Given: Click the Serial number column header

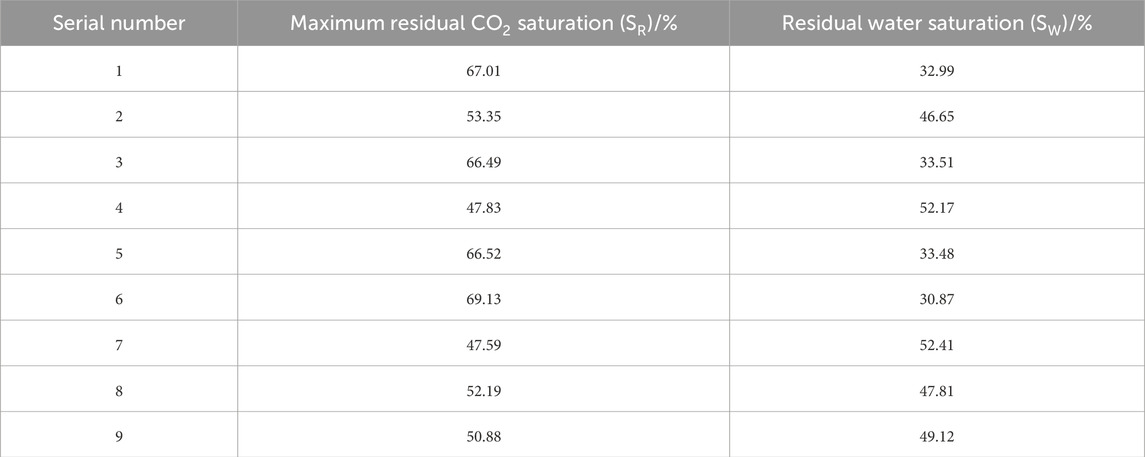Looking at the screenshot, I should pos(119,22).
